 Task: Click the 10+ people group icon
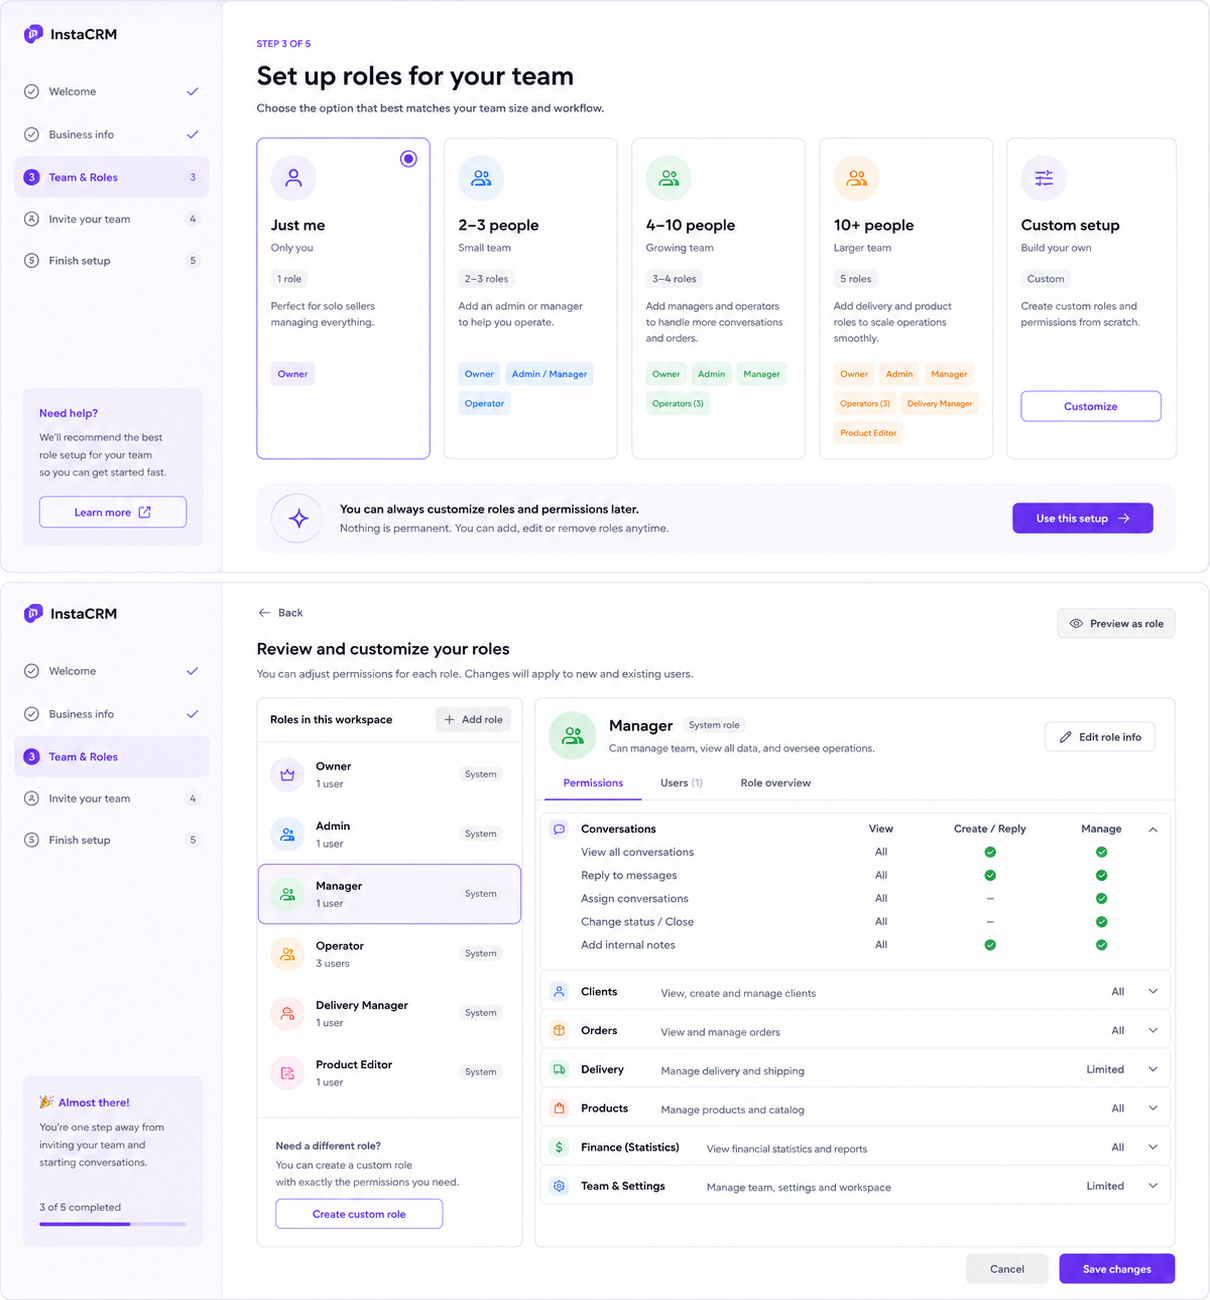(x=856, y=178)
